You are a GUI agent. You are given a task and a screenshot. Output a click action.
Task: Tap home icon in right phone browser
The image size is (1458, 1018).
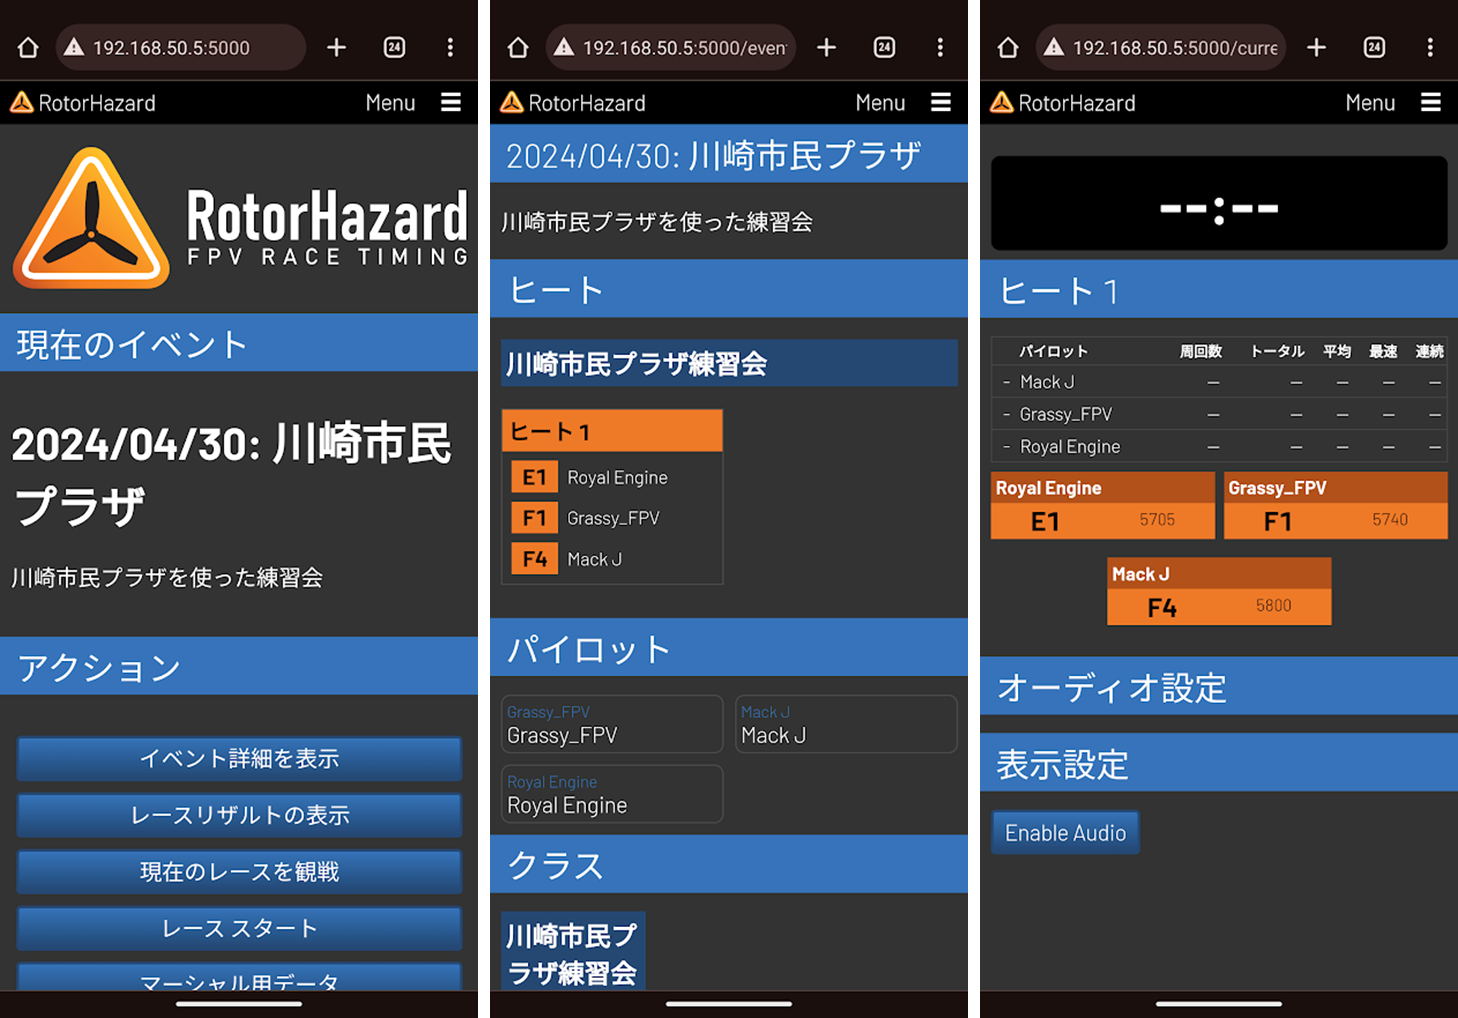[1008, 47]
